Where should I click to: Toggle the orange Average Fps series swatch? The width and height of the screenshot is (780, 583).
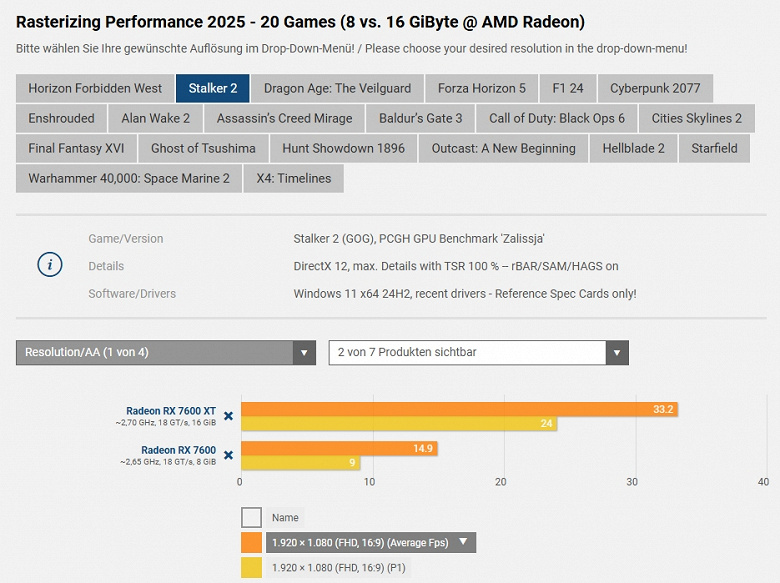tap(251, 543)
